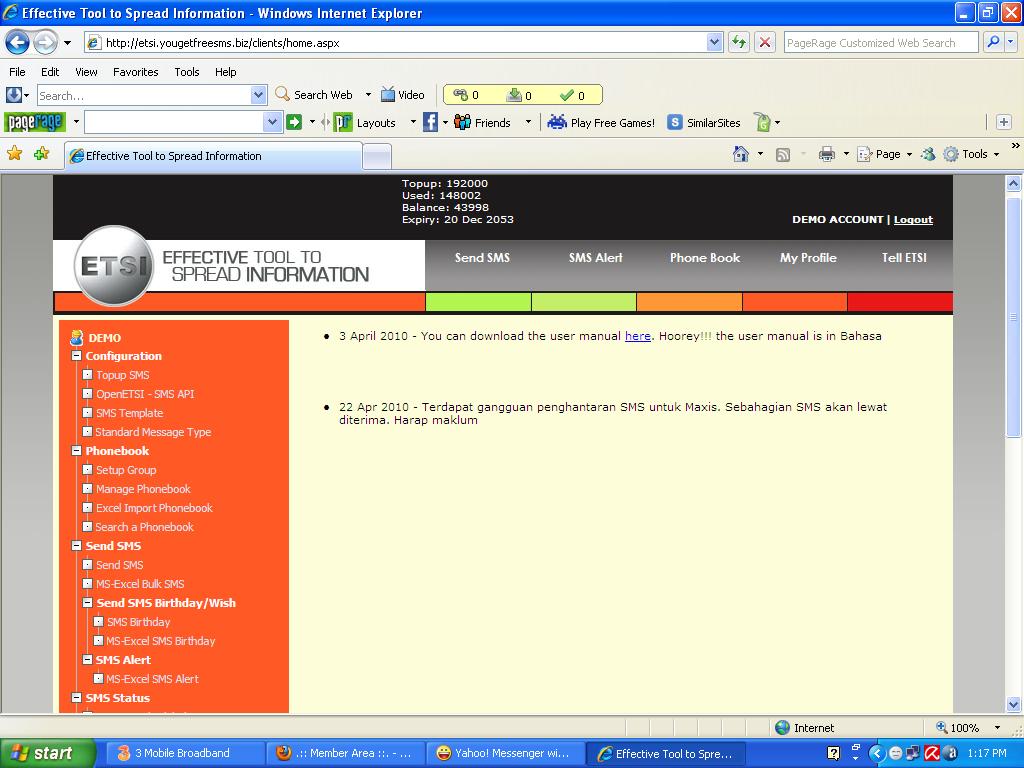This screenshot has height=768, width=1024.
Task: Open SimilarSites toolbar button
Action: click(704, 122)
